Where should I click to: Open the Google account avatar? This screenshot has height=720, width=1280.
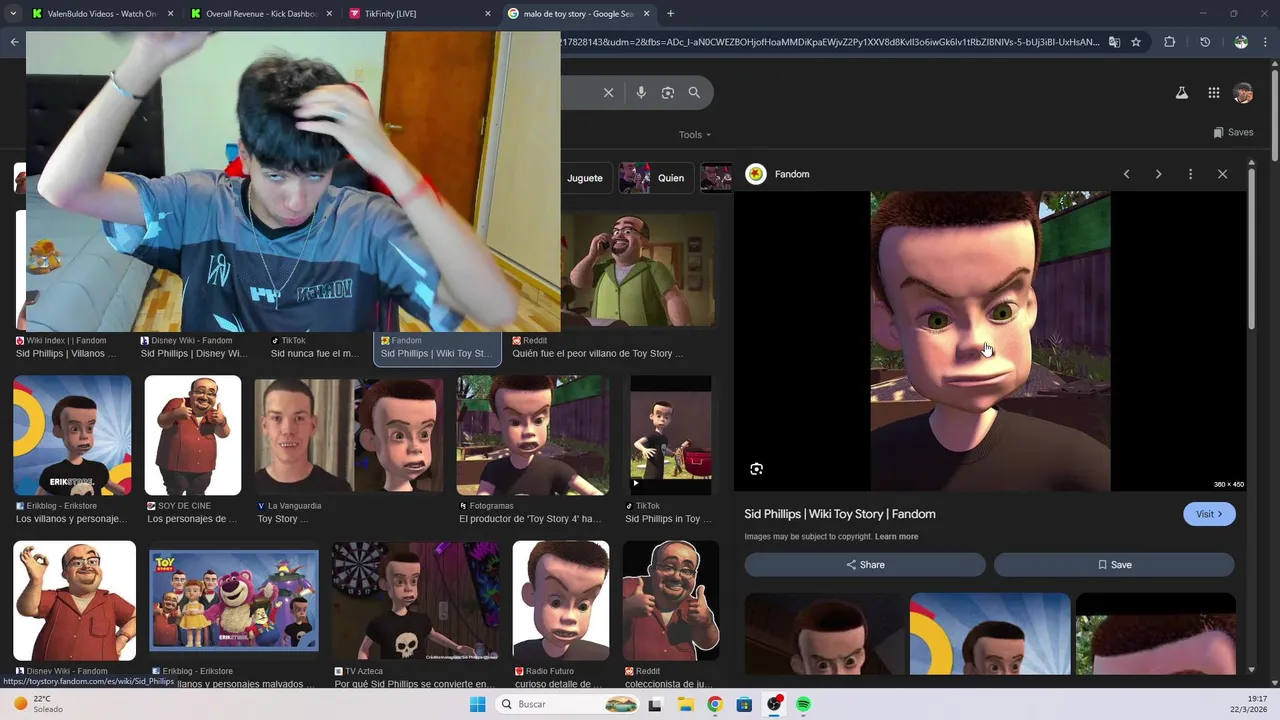click(1243, 93)
